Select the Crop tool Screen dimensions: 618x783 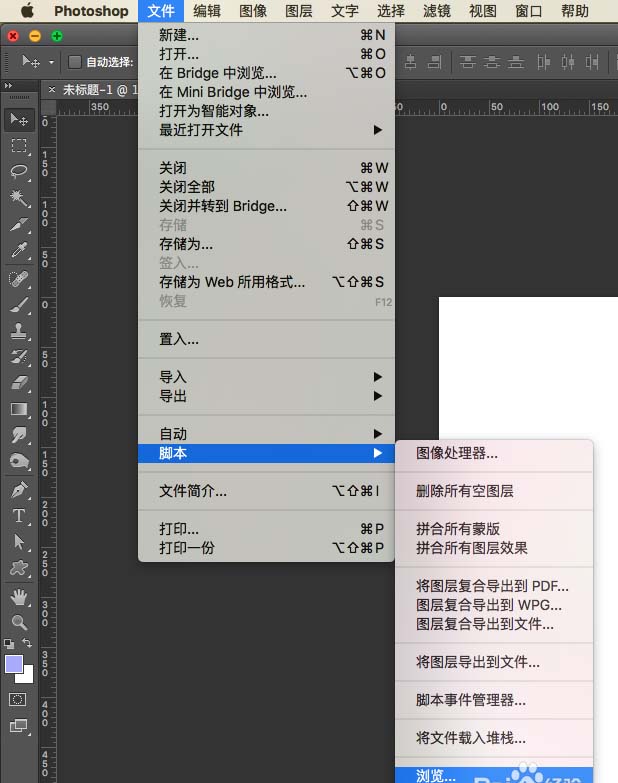pos(19,224)
